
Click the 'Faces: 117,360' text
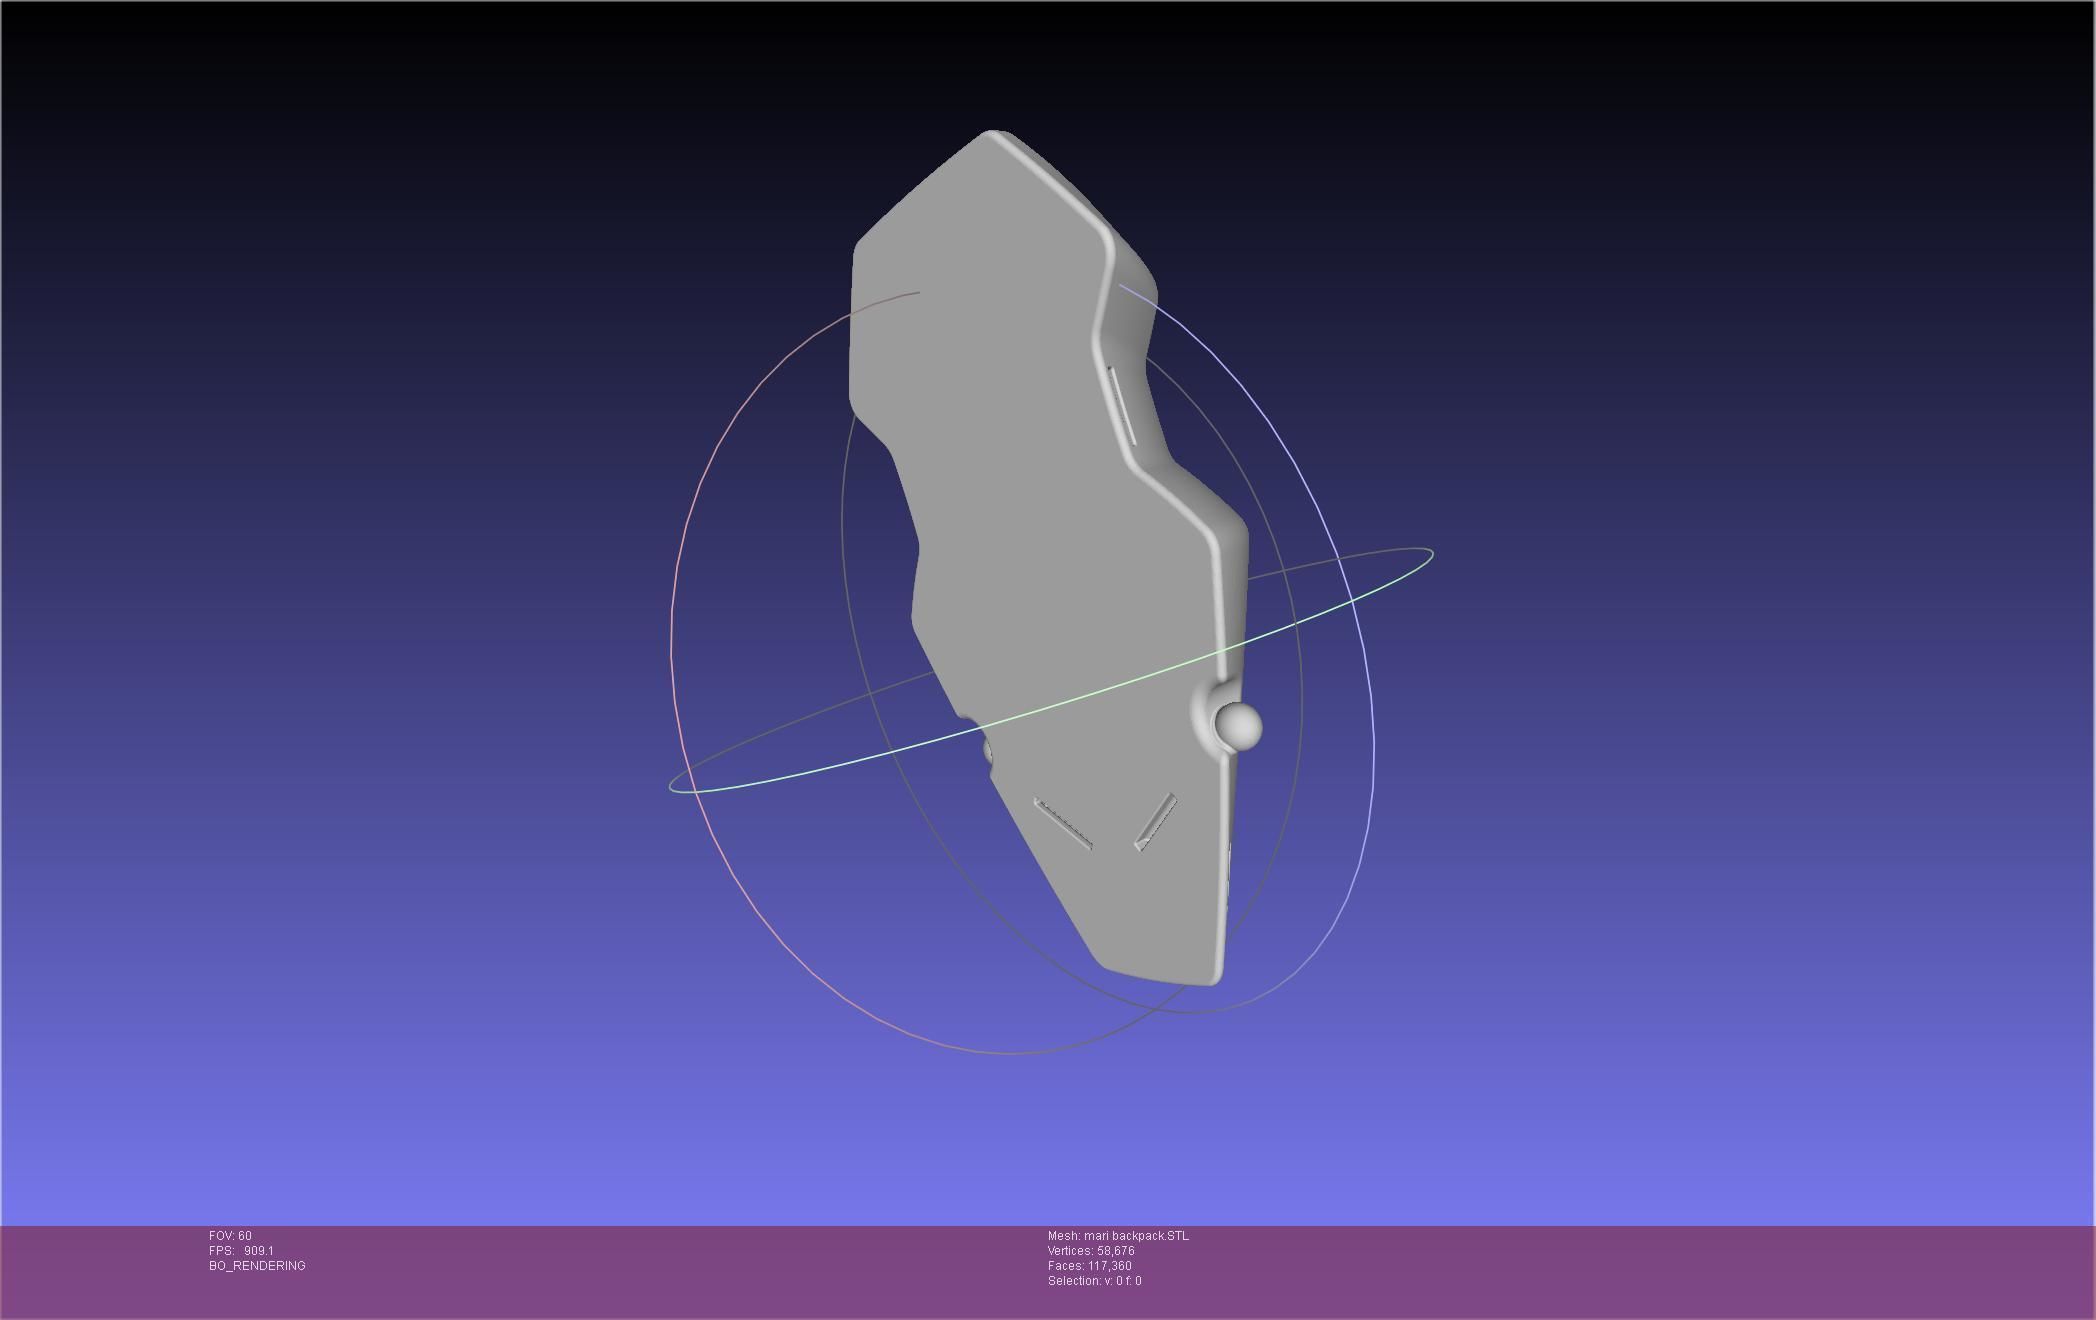click(x=1090, y=1266)
